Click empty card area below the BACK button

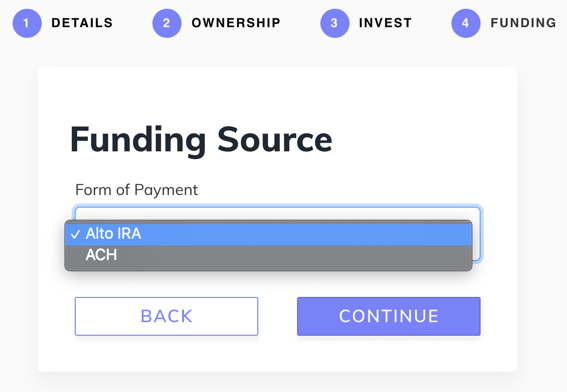[166, 354]
